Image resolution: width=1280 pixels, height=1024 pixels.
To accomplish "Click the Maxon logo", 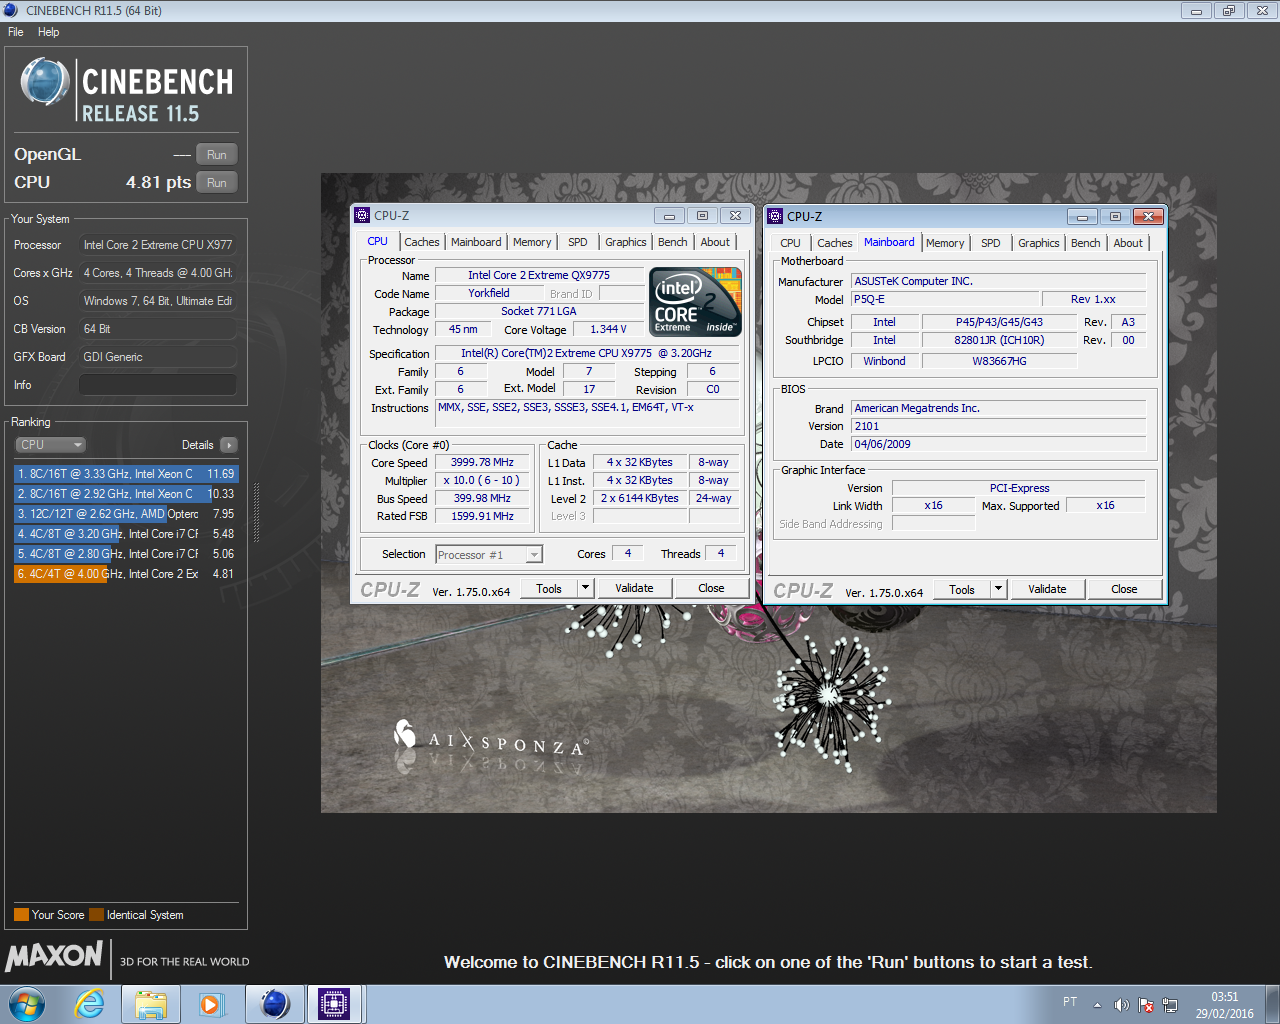I will [54, 957].
